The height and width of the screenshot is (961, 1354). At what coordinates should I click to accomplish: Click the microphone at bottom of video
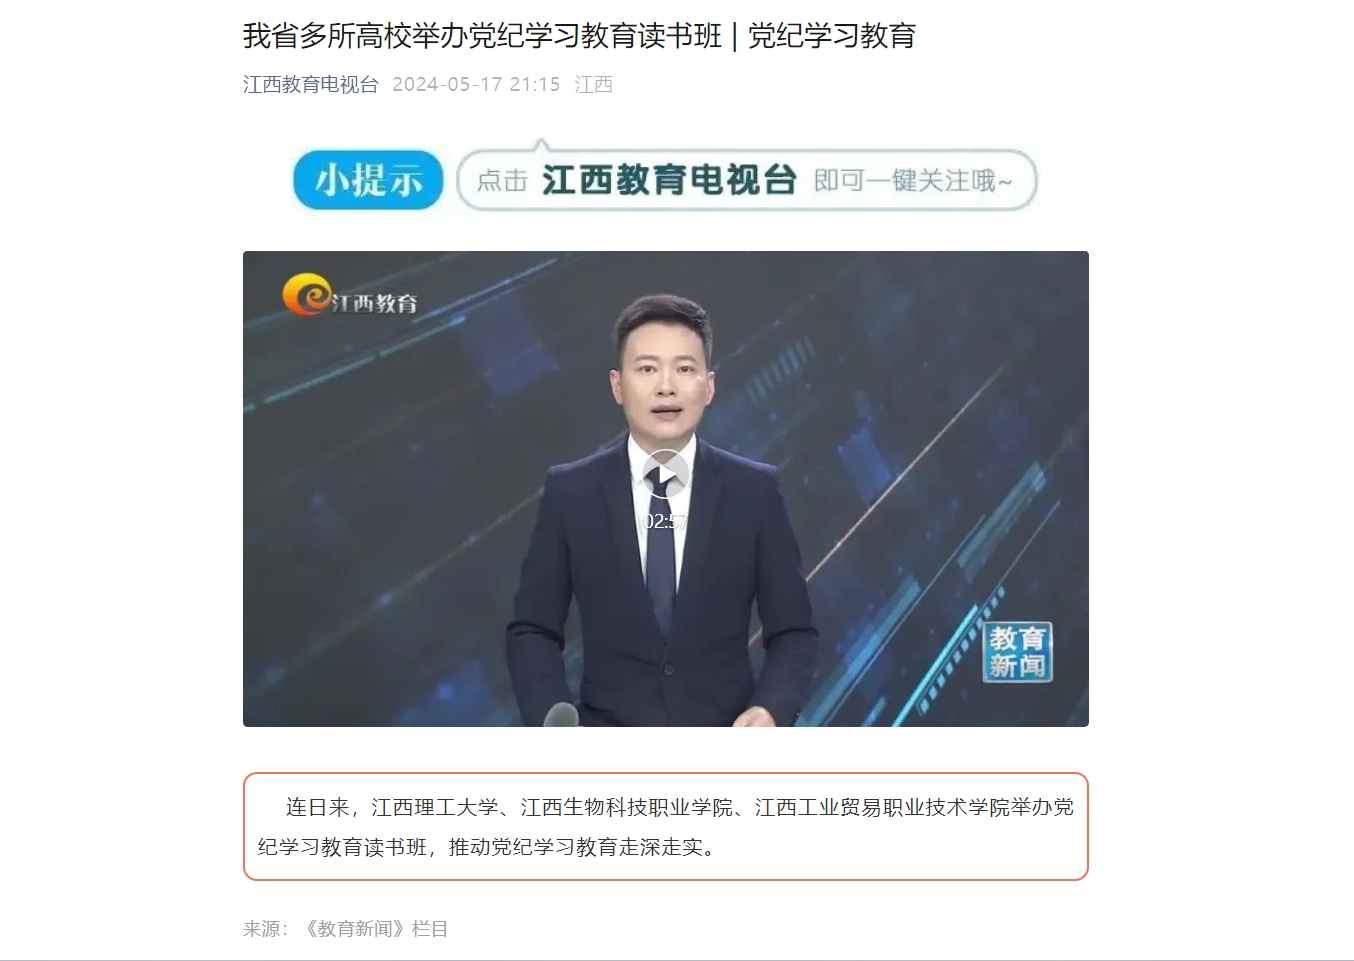561,714
